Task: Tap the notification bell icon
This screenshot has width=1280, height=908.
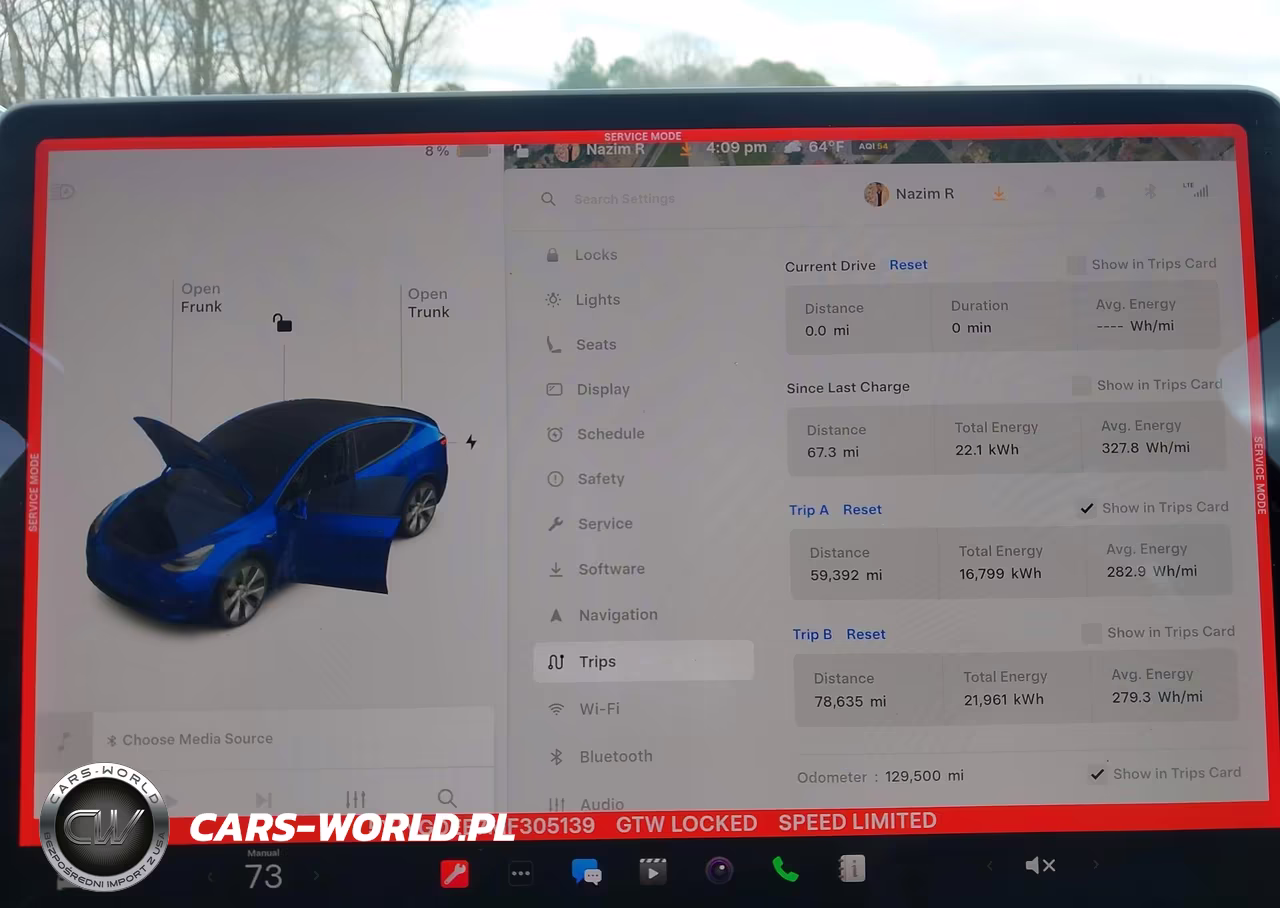Action: pyautogui.click(x=1099, y=192)
